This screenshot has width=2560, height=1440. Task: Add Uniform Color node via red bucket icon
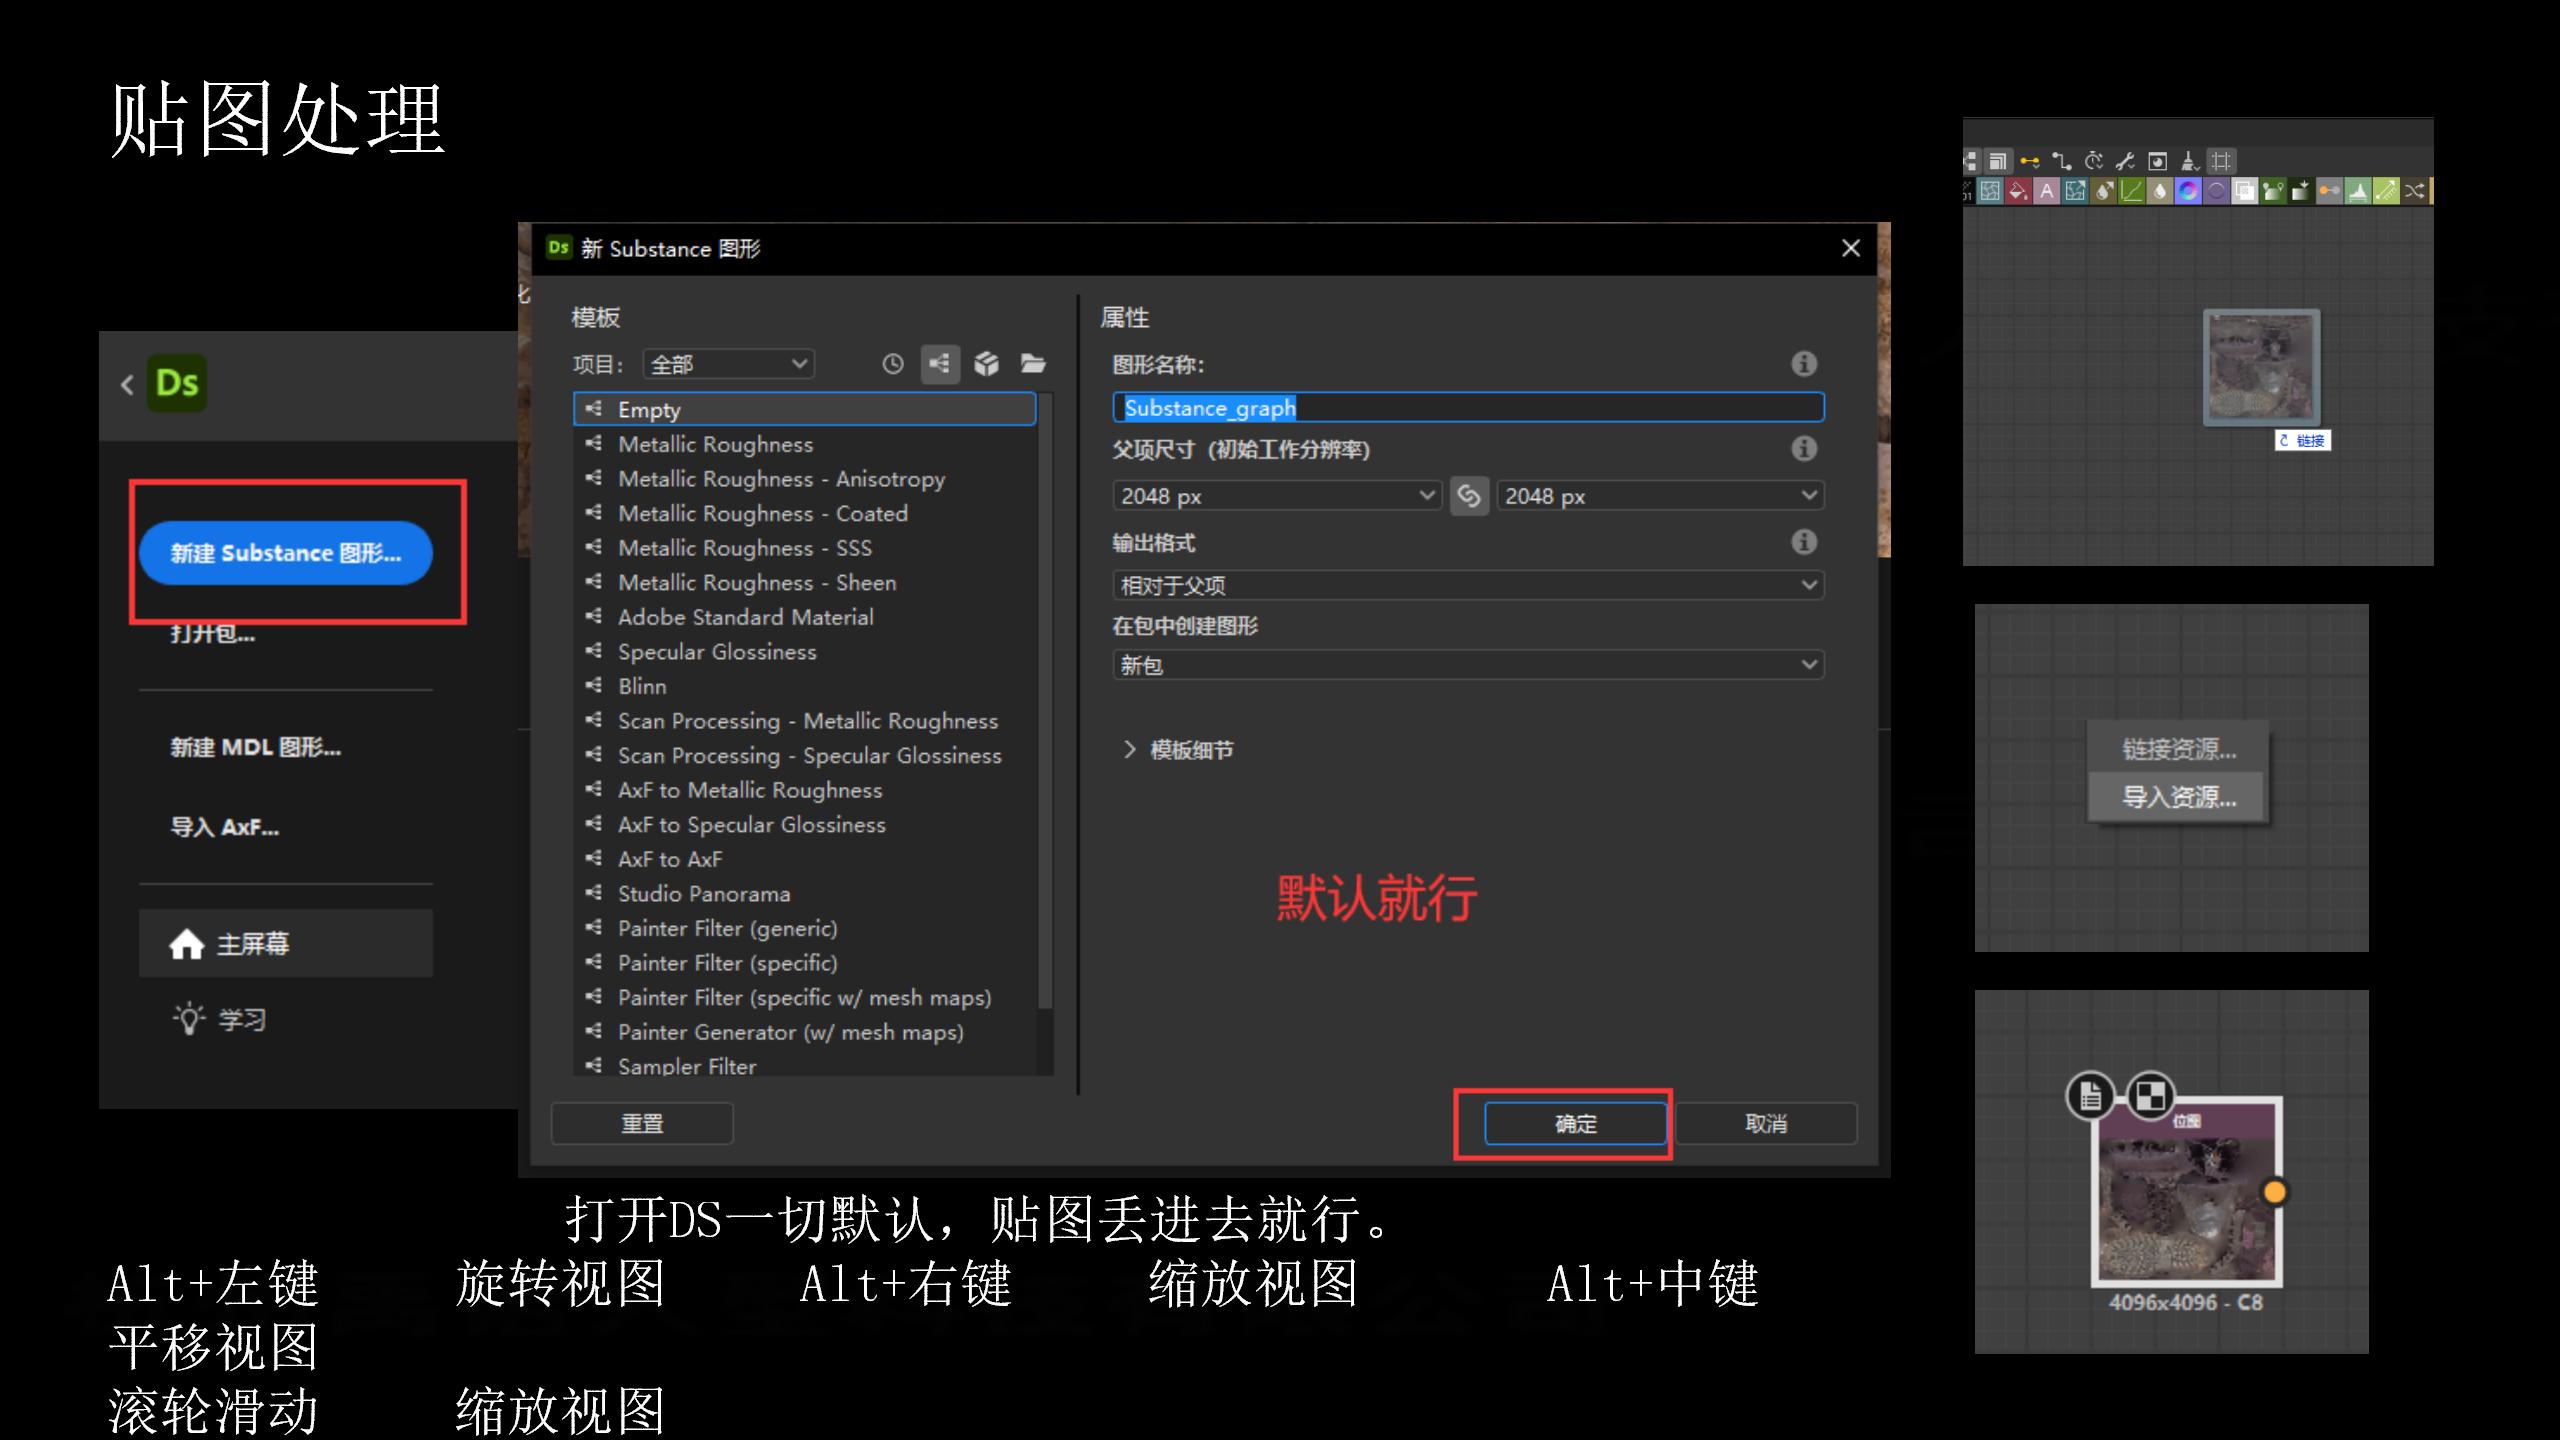tap(2018, 190)
